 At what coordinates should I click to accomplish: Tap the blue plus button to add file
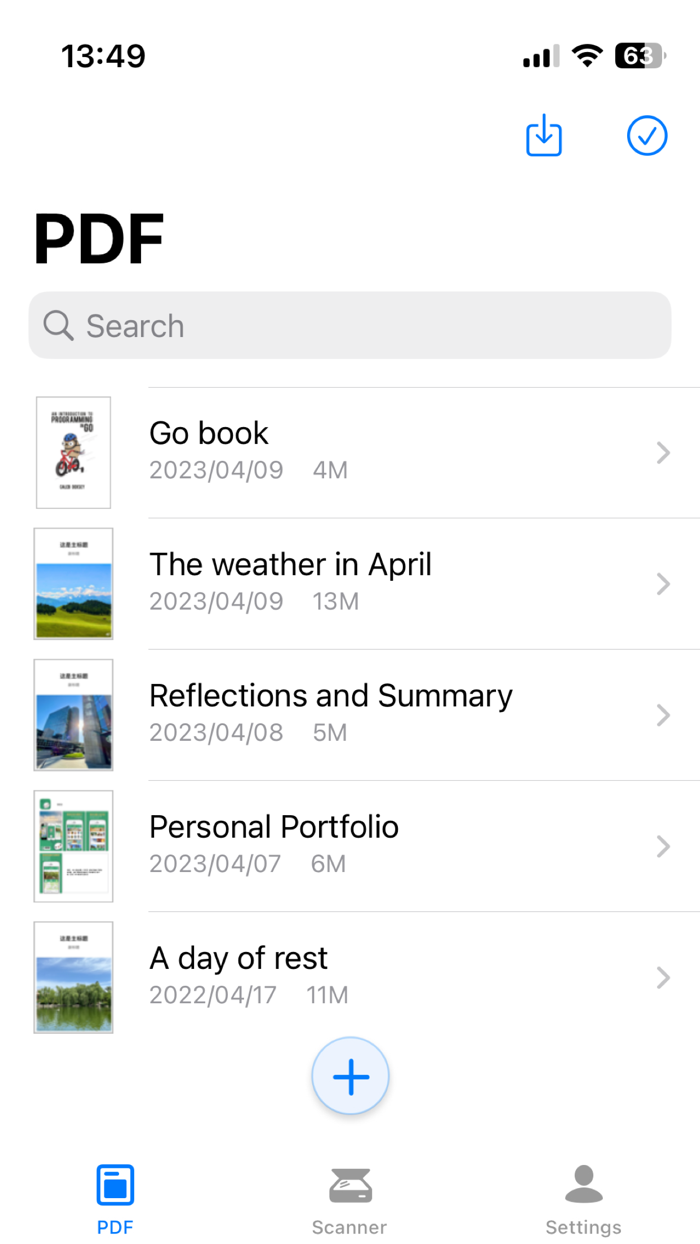(x=350, y=1077)
